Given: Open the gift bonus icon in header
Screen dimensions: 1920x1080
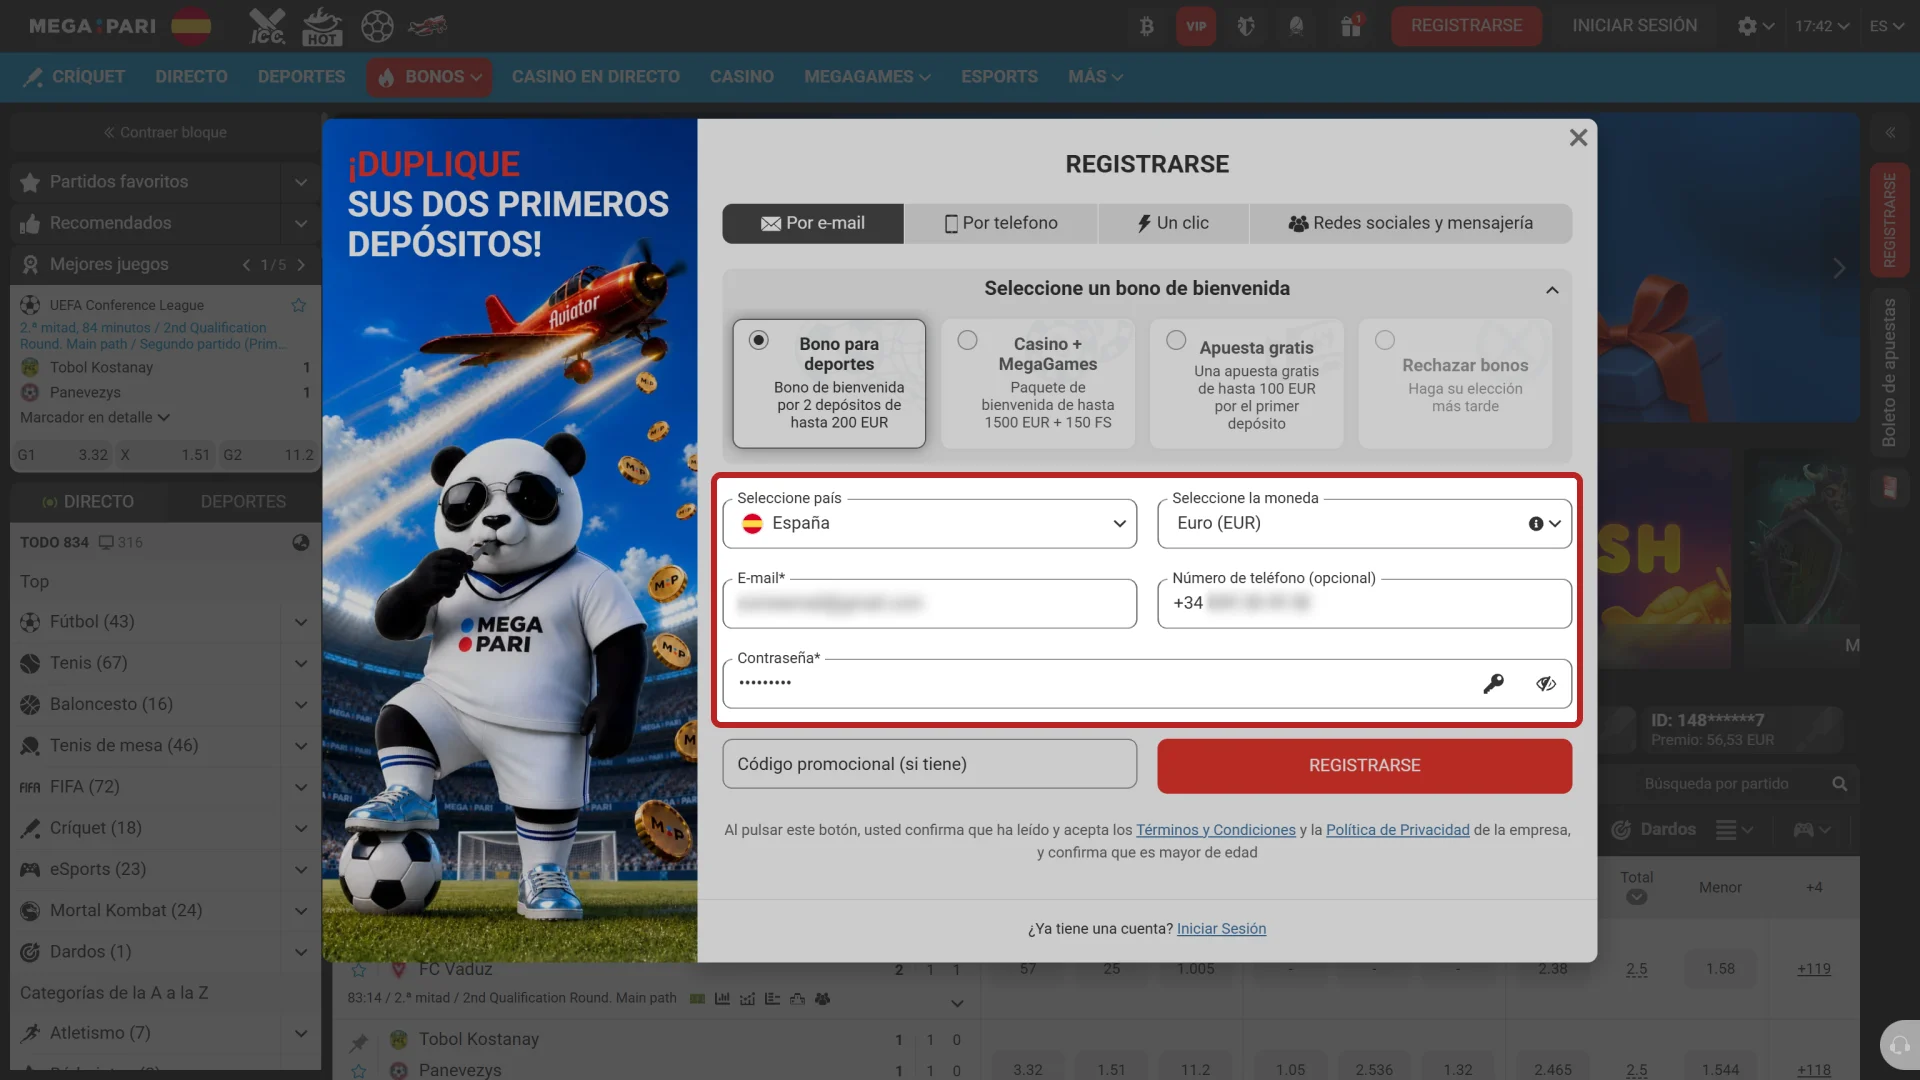Looking at the screenshot, I should tap(1351, 26).
